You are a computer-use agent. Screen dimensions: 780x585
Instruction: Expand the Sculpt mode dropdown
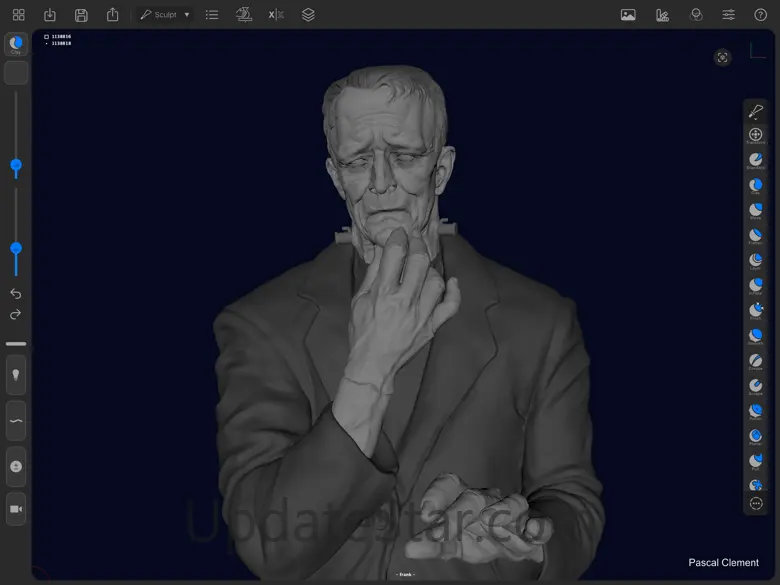(x=165, y=15)
